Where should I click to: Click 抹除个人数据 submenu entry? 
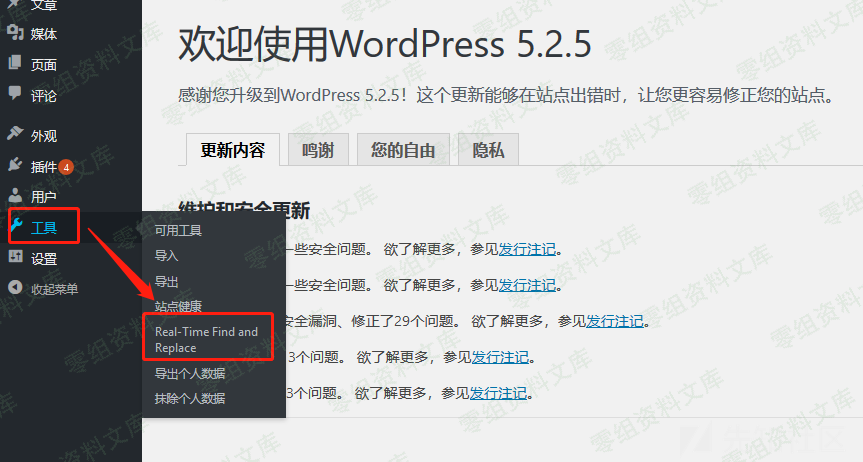(x=190, y=398)
